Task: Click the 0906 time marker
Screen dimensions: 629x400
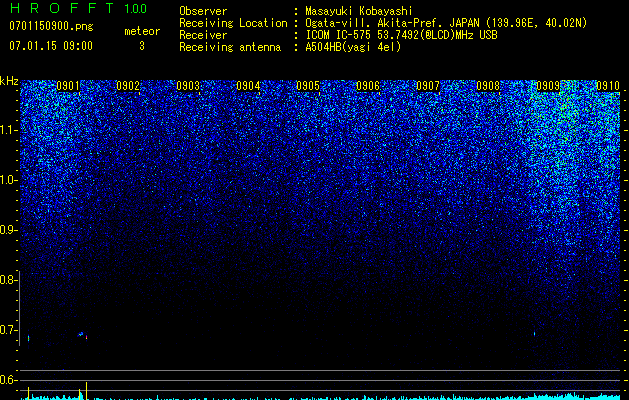Action: tap(368, 86)
